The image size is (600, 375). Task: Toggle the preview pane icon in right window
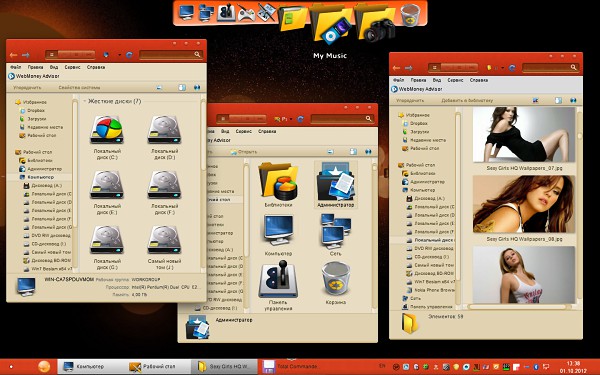pos(558,100)
